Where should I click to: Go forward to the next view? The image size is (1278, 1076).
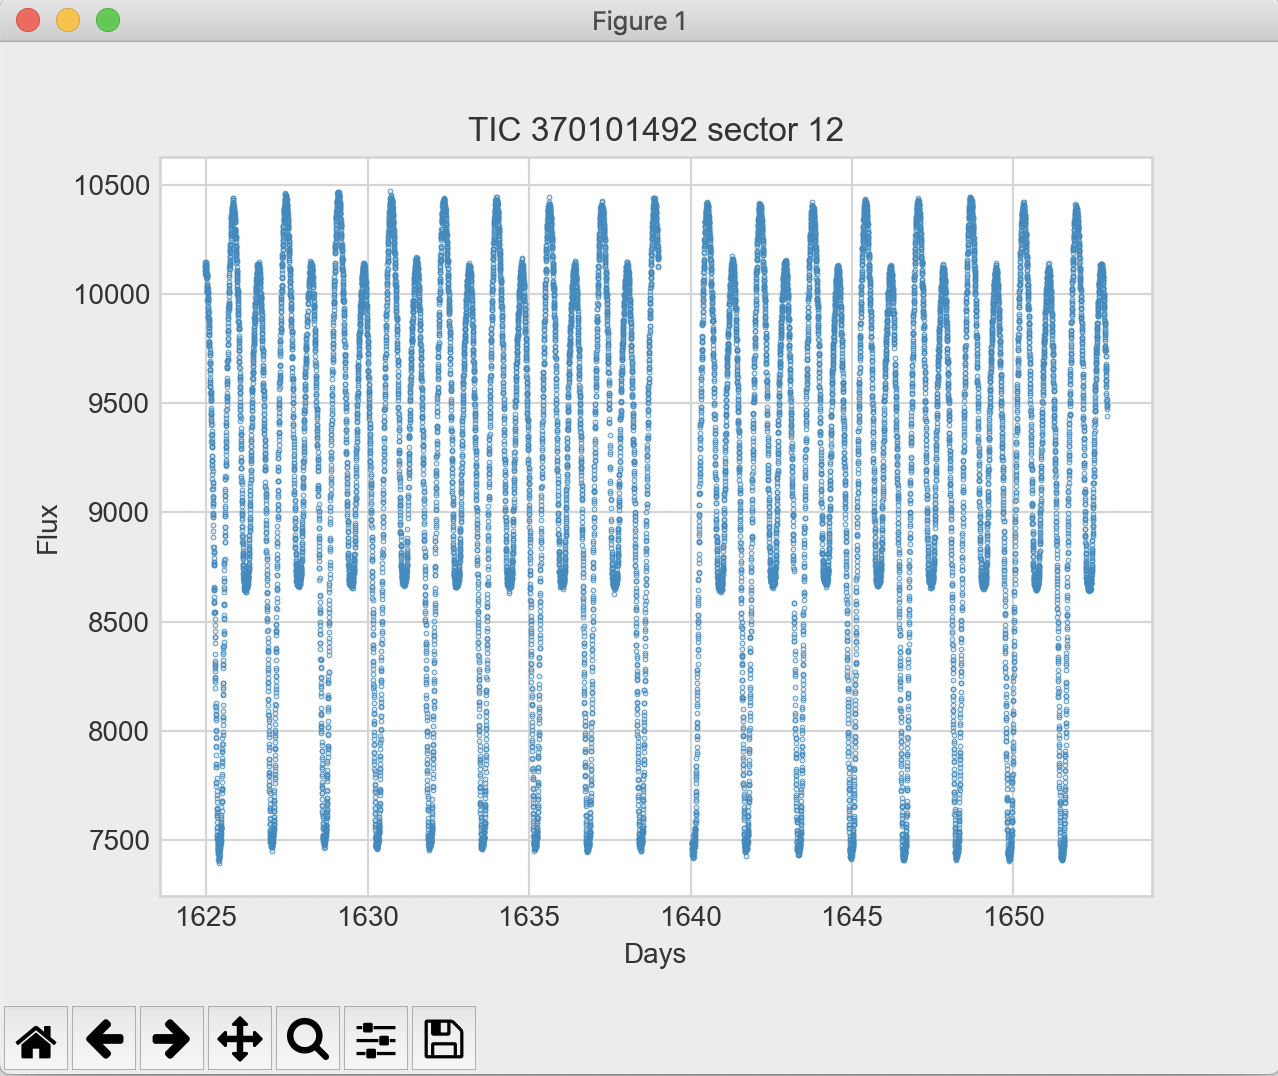pyautogui.click(x=172, y=1039)
